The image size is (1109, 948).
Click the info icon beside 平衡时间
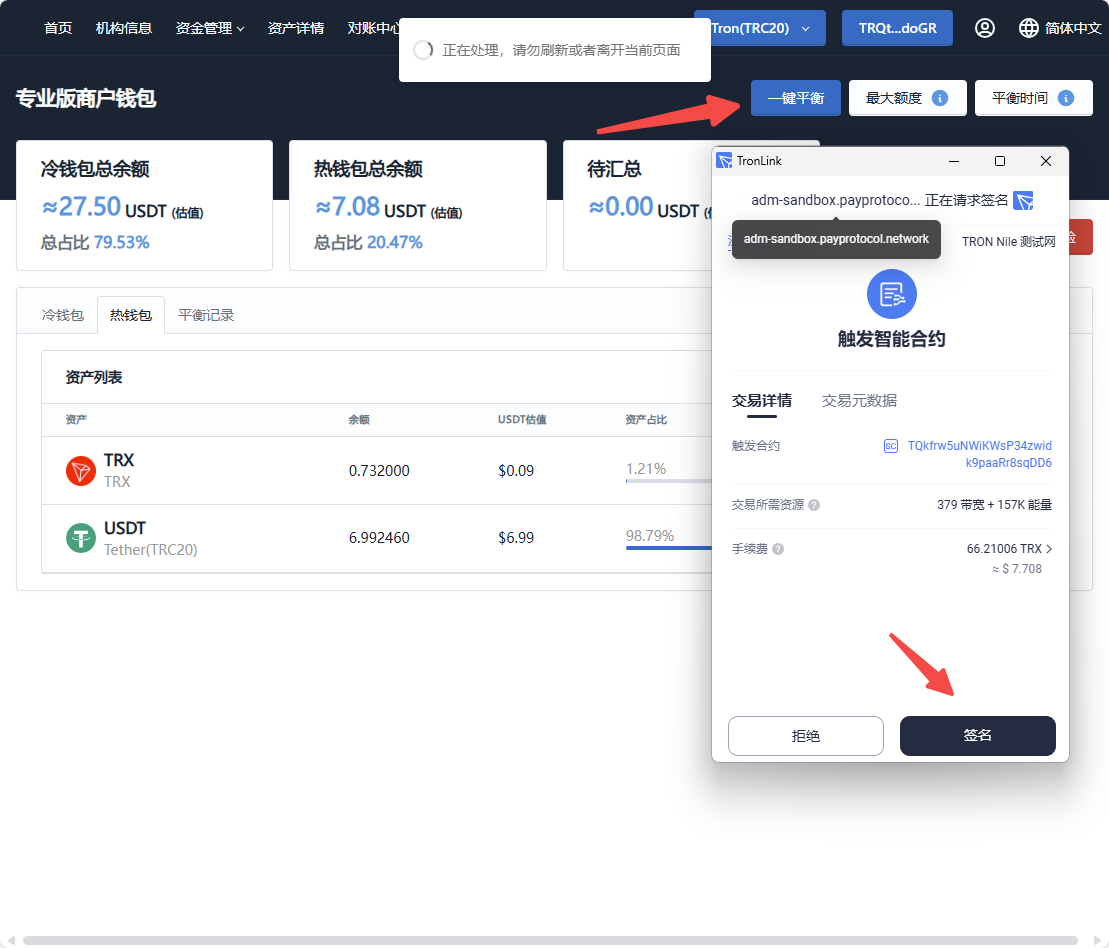pyautogui.click(x=1066, y=98)
